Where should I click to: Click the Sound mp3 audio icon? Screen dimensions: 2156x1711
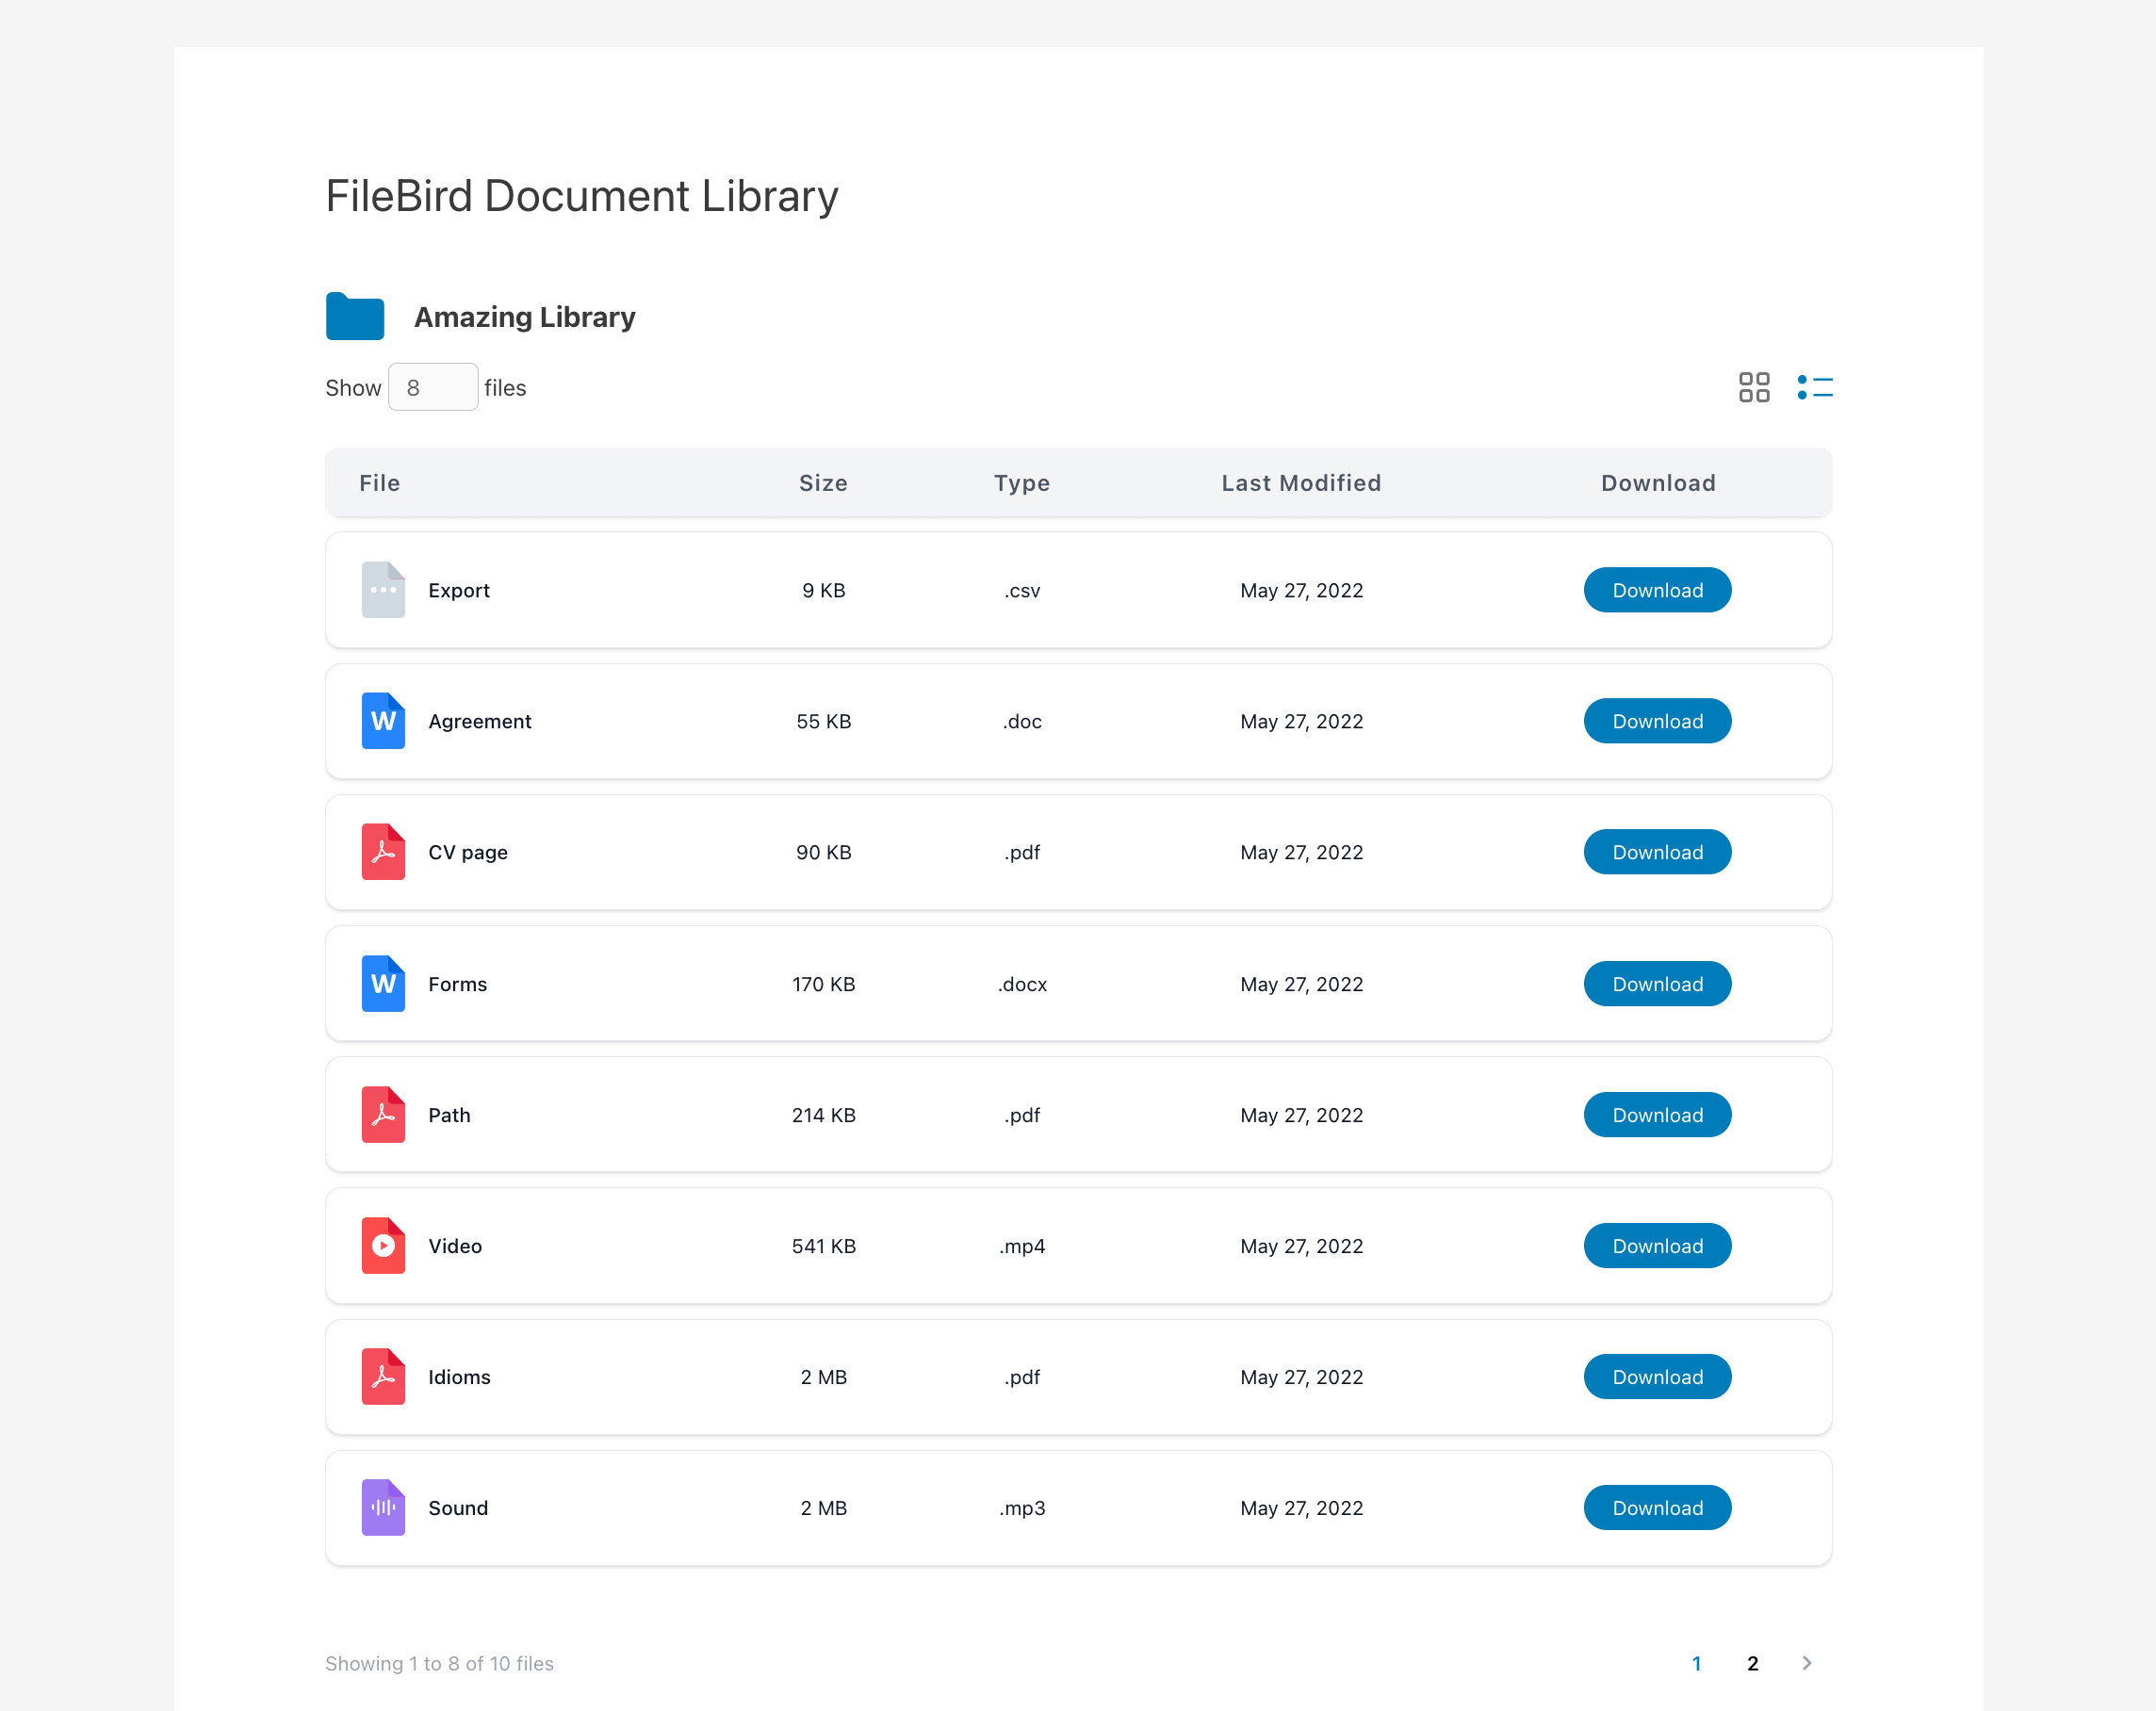(383, 1508)
